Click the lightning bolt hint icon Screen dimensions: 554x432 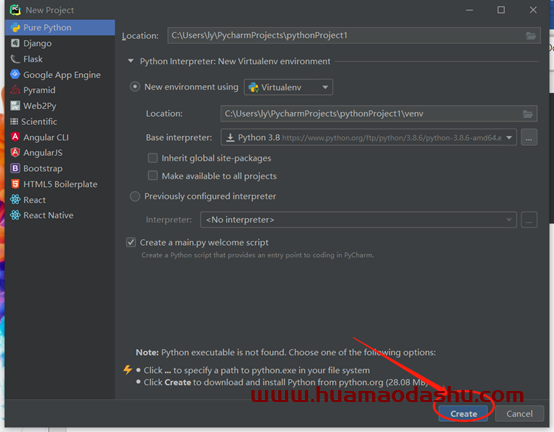[128, 370]
